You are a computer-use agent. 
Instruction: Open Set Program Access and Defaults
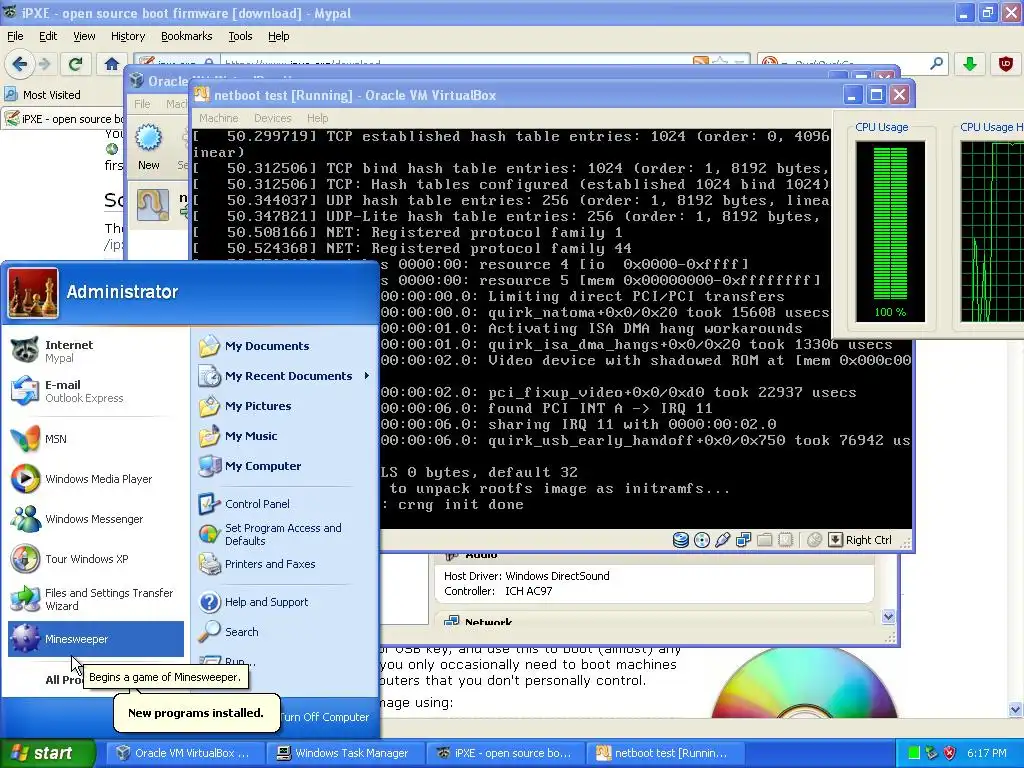pos(285,534)
